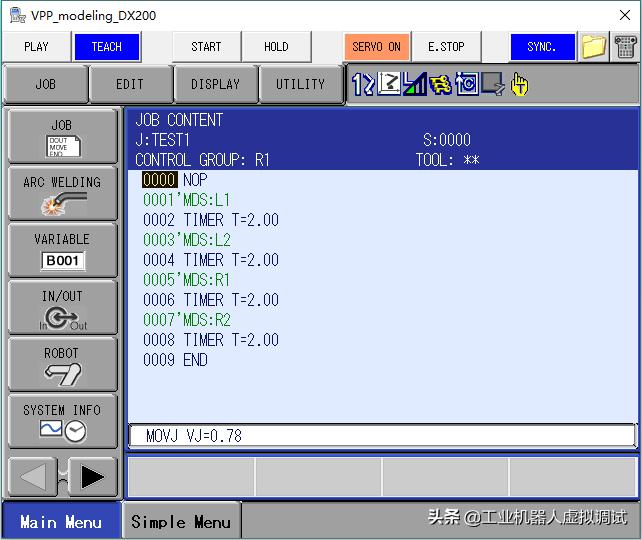642x540 pixels.
Task: Click the manual speed status icon
Action: pos(415,84)
